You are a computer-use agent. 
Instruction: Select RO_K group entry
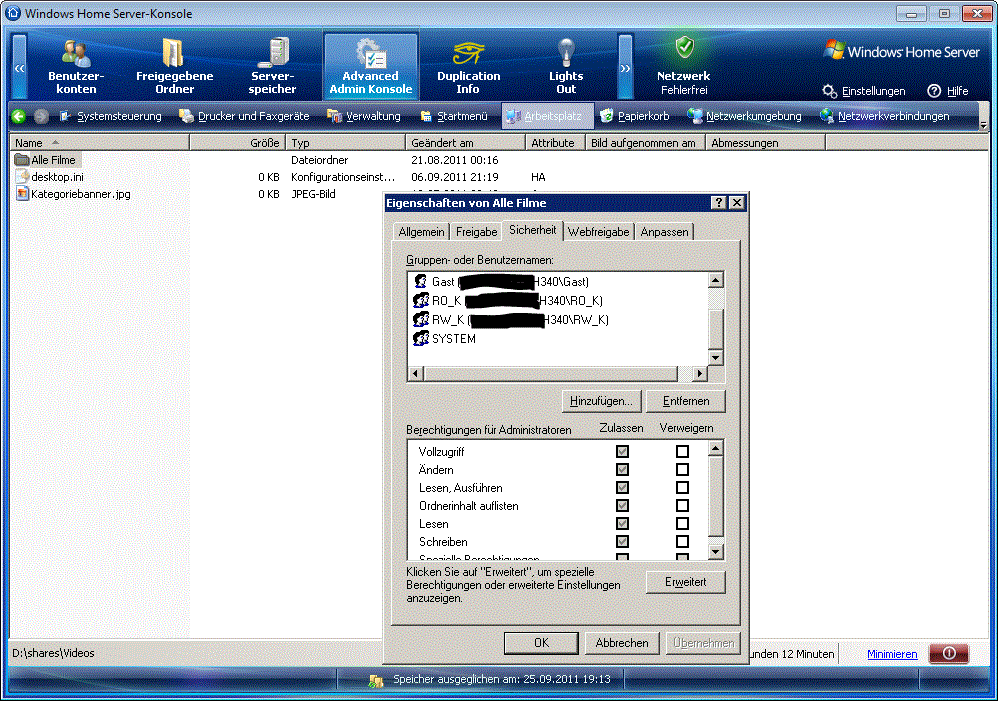(508, 301)
